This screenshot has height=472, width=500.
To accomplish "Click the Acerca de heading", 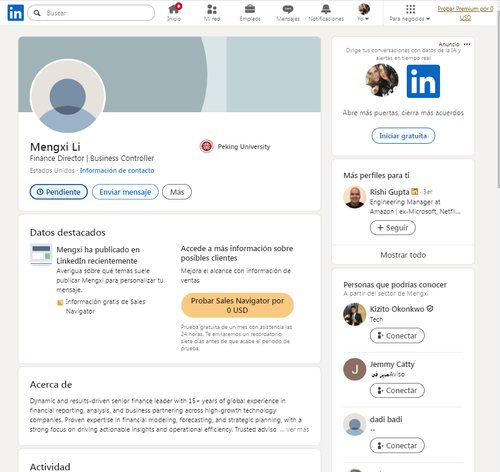I will (x=51, y=385).
